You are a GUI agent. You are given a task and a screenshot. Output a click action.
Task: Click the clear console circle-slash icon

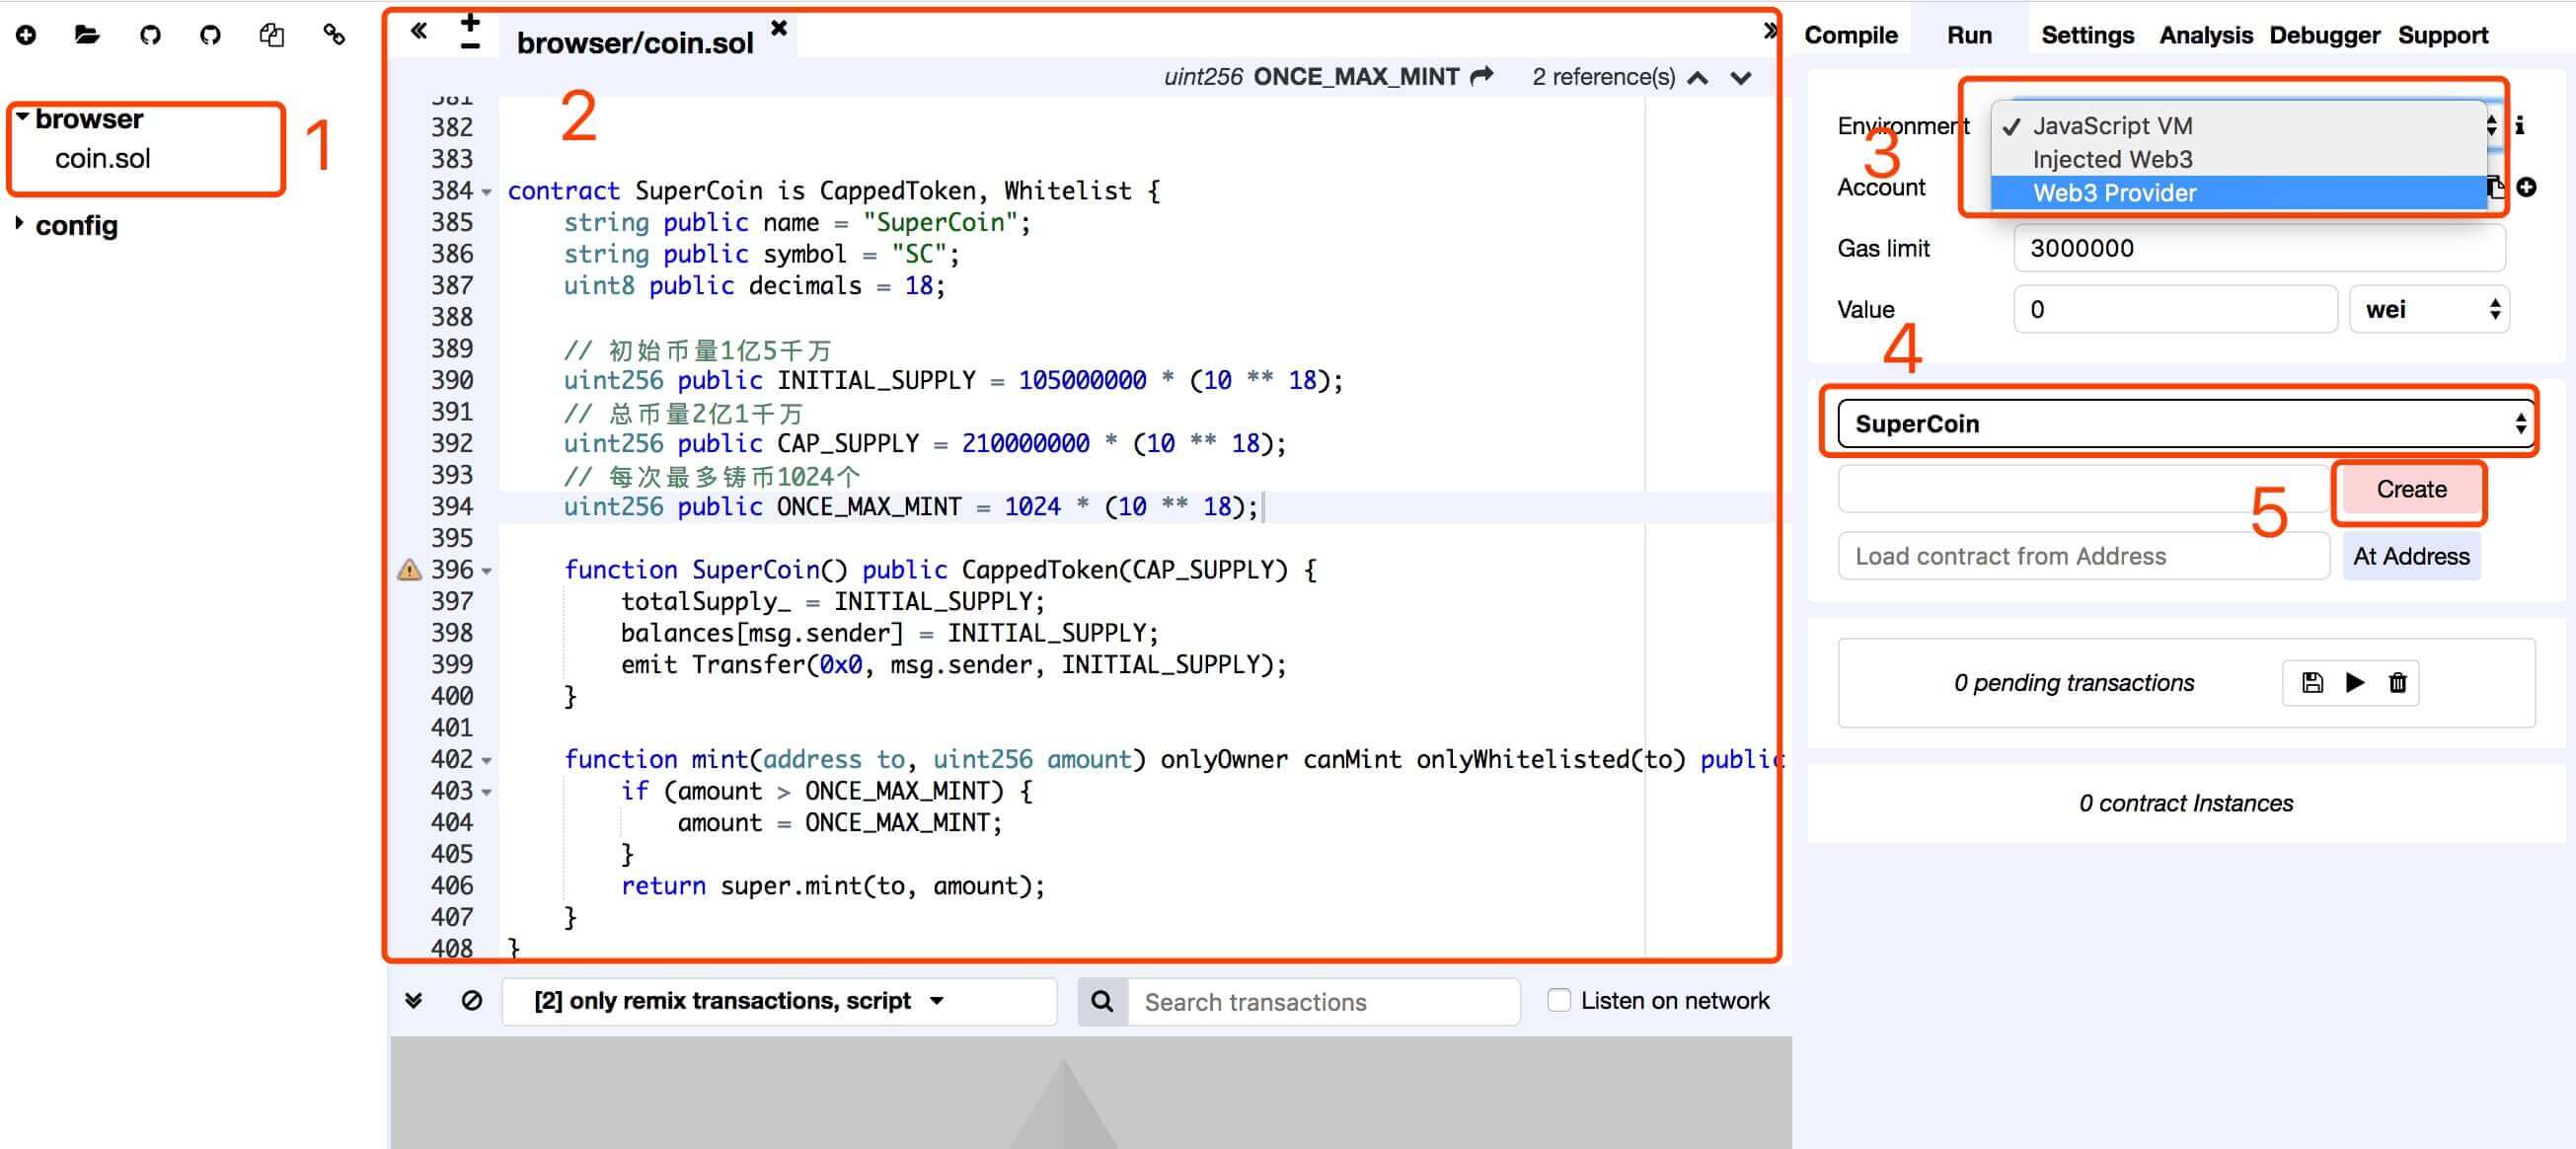[x=472, y=1001]
